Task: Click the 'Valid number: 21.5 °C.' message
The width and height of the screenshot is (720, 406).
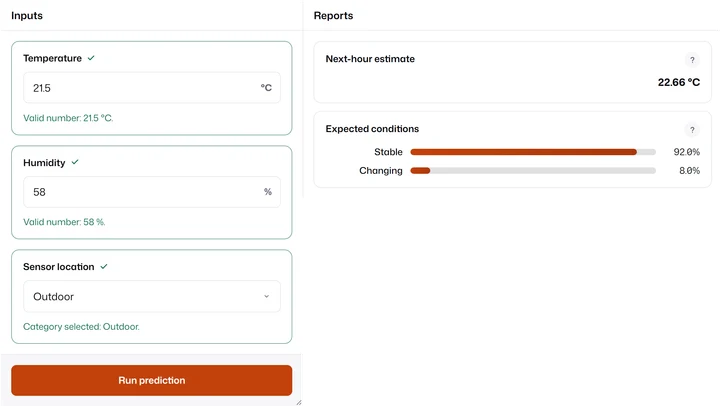Action: (x=68, y=118)
